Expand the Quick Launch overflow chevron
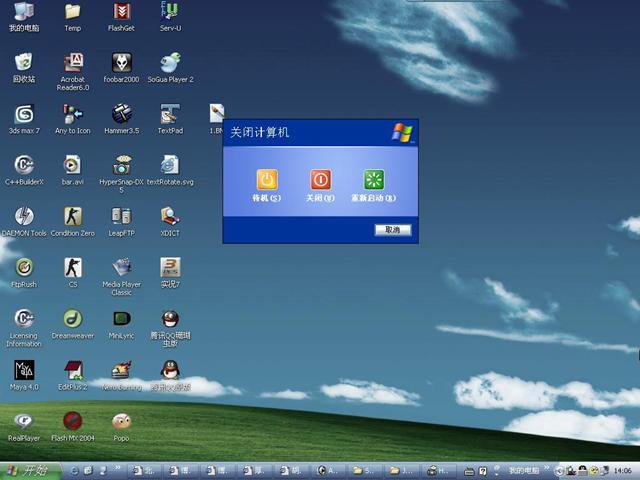640x480 pixels. tap(118, 468)
